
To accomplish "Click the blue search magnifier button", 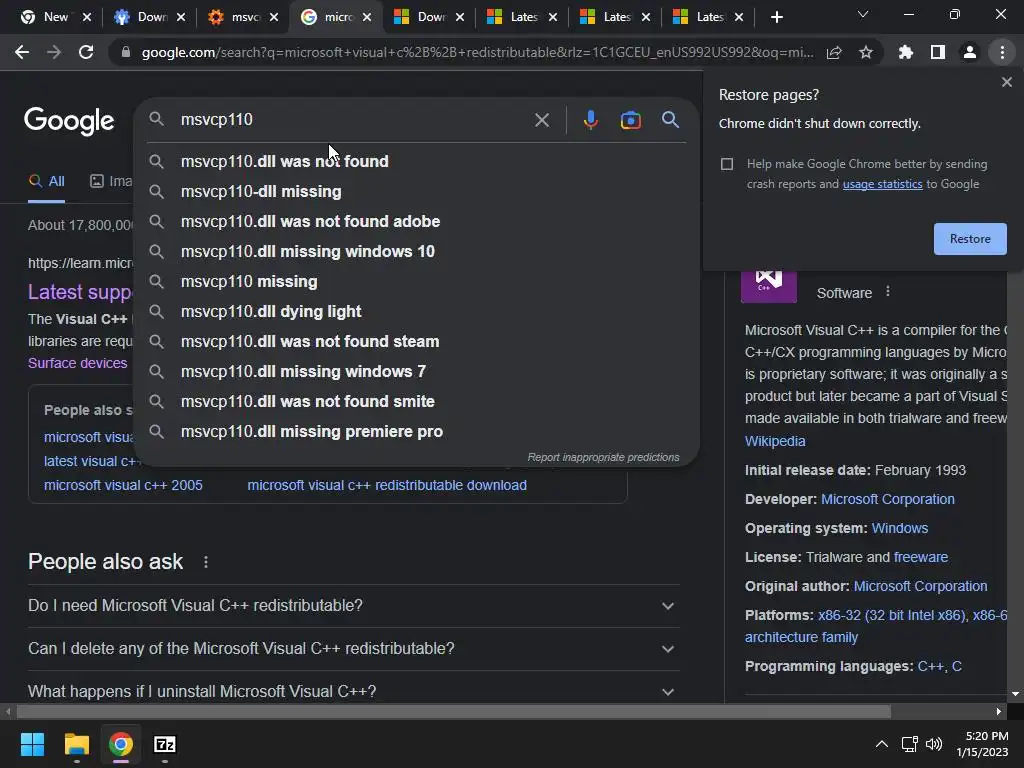I will pyautogui.click(x=670, y=120).
